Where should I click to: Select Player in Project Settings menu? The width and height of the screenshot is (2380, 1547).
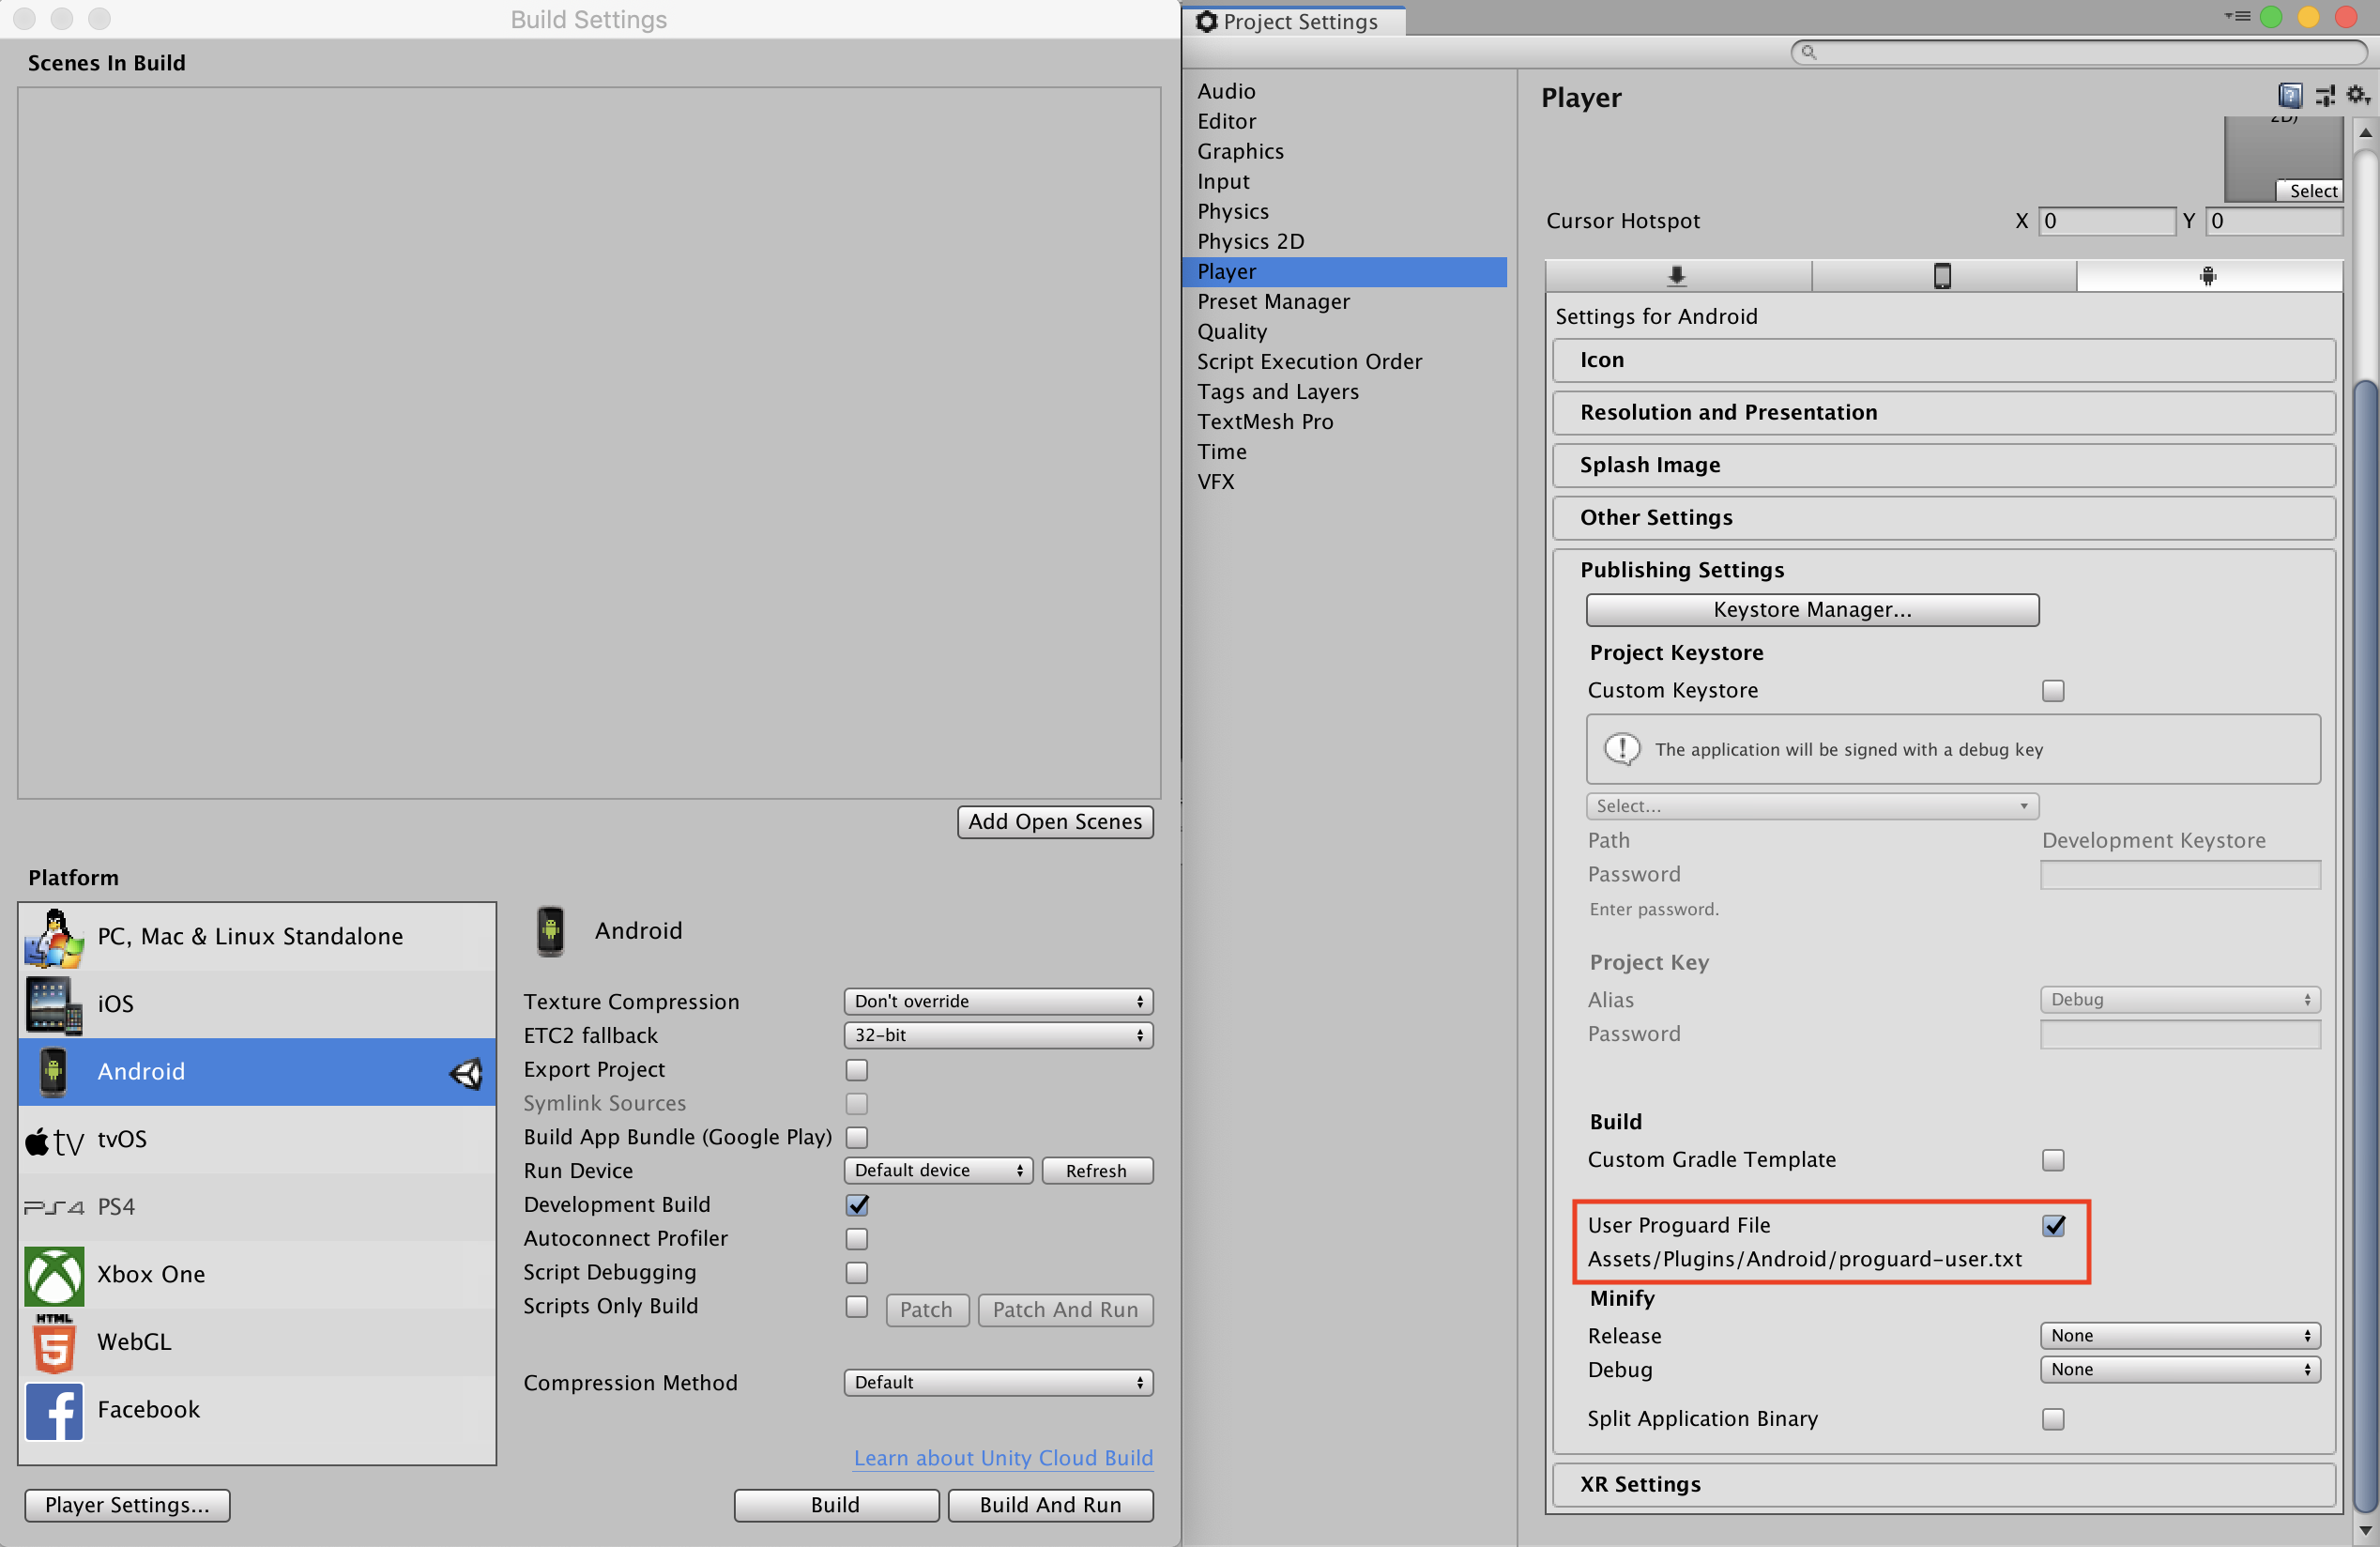coord(1345,270)
